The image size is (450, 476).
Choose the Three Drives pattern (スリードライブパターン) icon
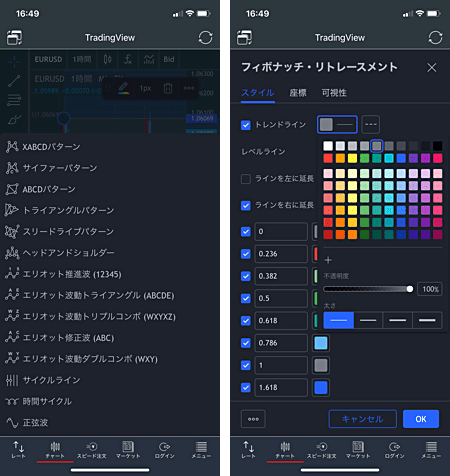click(12, 231)
